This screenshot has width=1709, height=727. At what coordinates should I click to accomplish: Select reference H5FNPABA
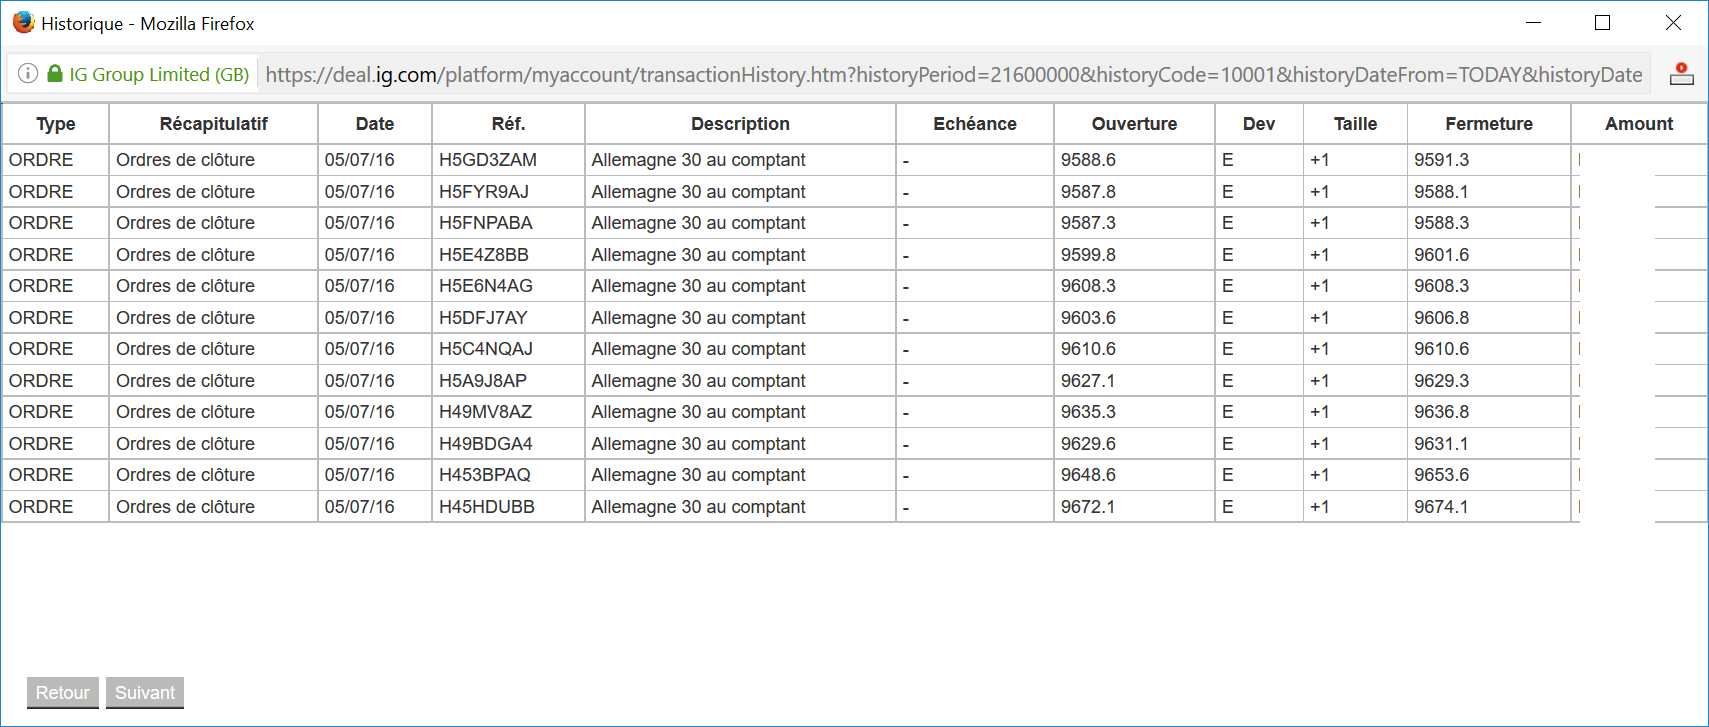pyautogui.click(x=486, y=223)
